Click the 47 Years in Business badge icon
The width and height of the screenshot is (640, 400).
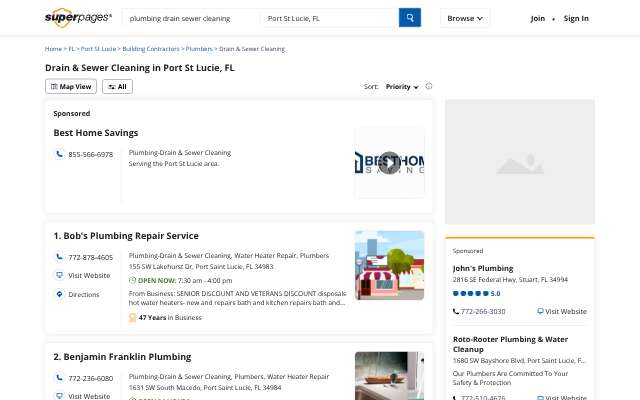click(x=132, y=317)
